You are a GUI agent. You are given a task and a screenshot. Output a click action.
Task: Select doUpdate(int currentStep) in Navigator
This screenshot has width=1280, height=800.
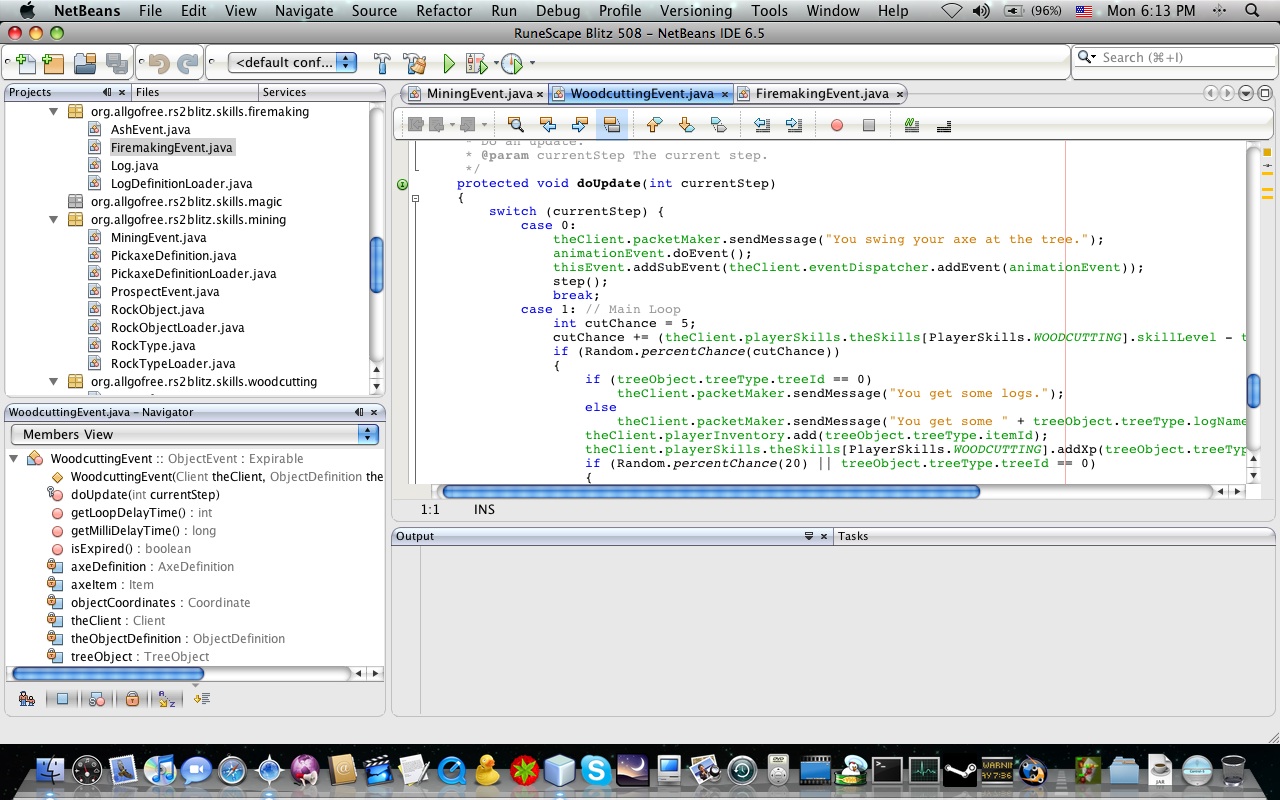(145, 495)
